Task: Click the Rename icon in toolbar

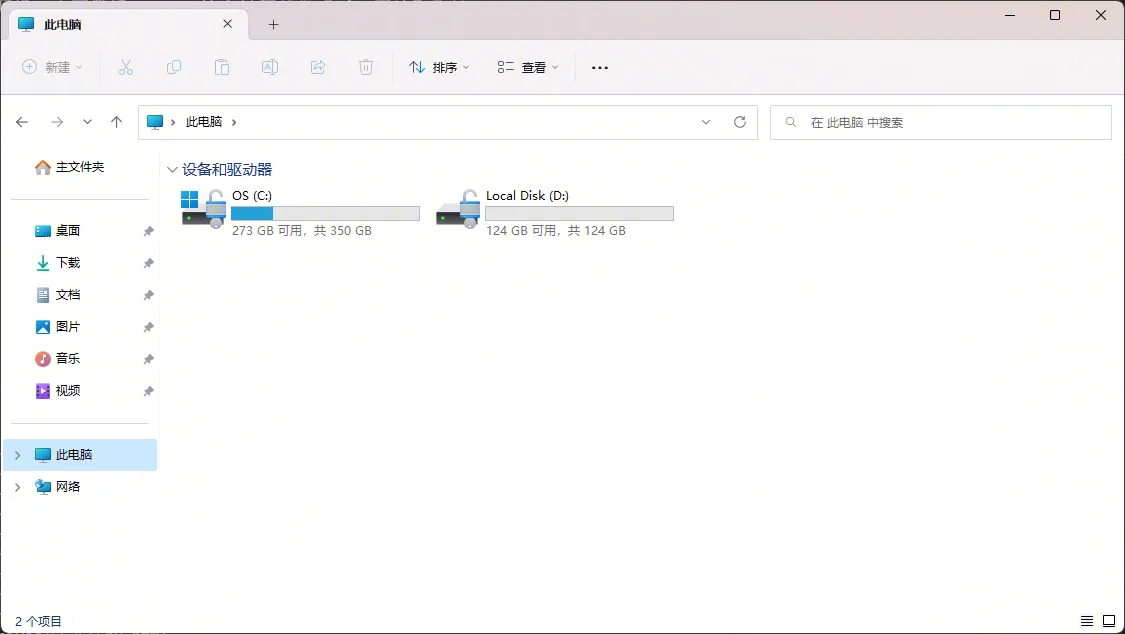Action: click(x=270, y=67)
